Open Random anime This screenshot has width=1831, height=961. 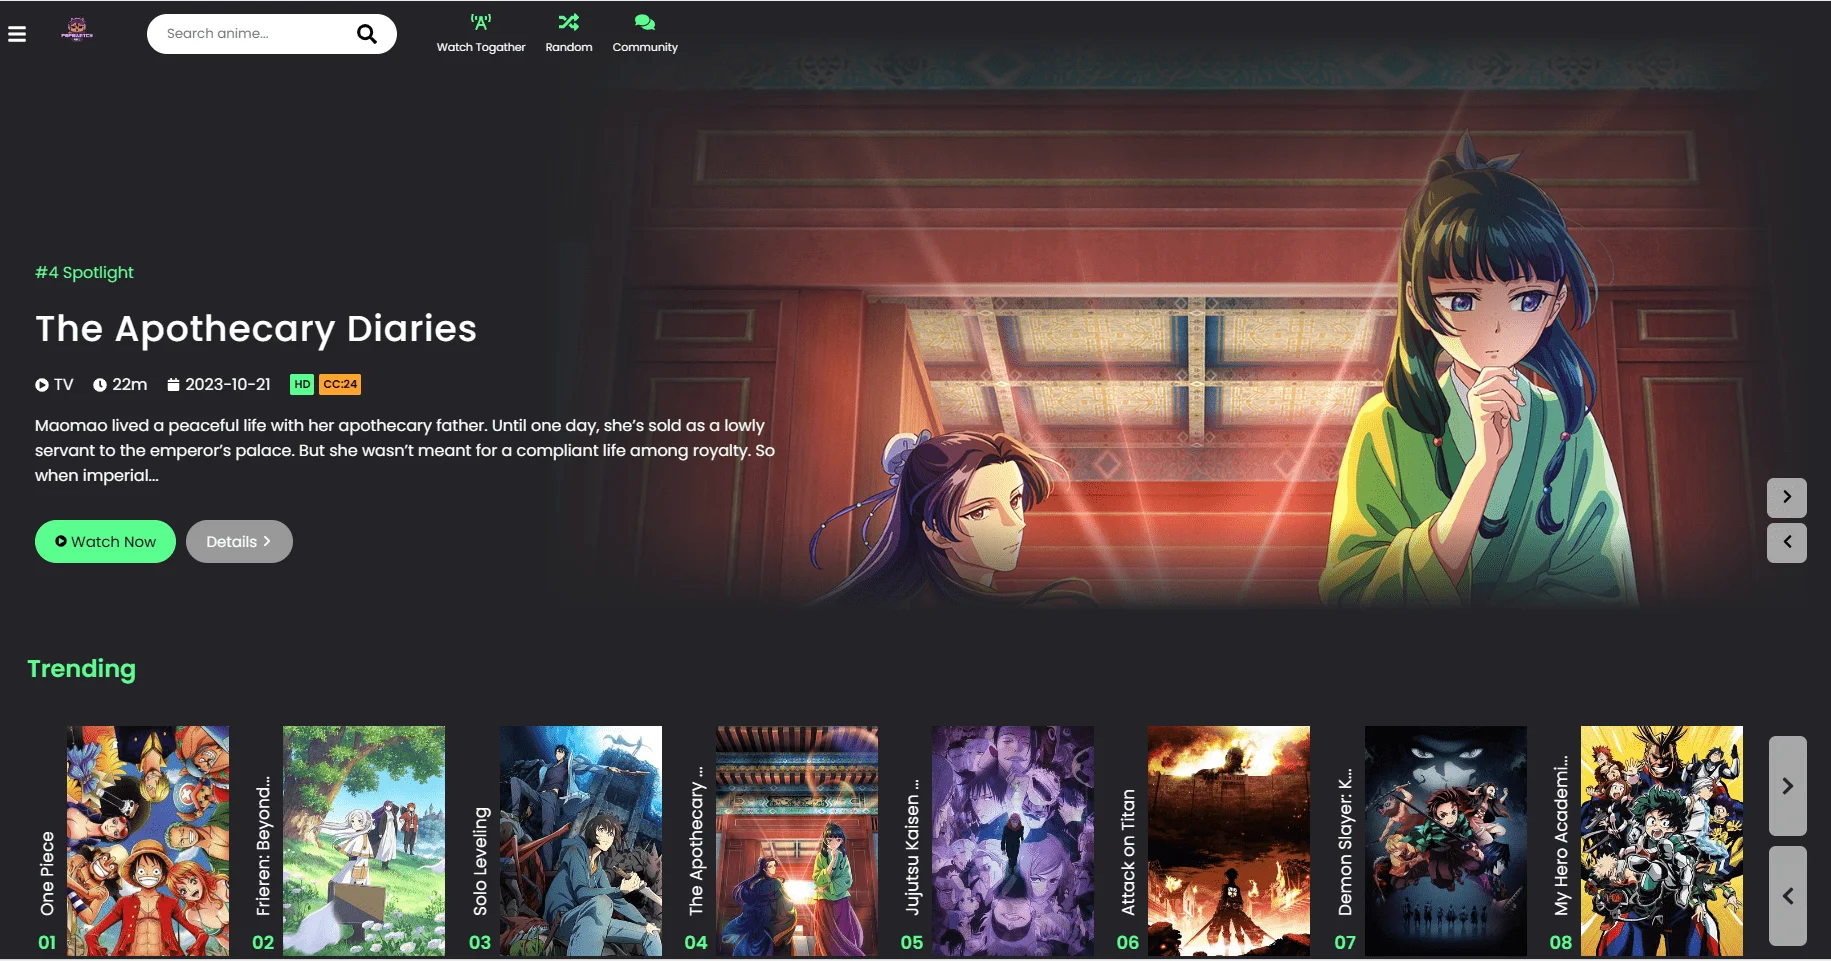click(x=569, y=34)
